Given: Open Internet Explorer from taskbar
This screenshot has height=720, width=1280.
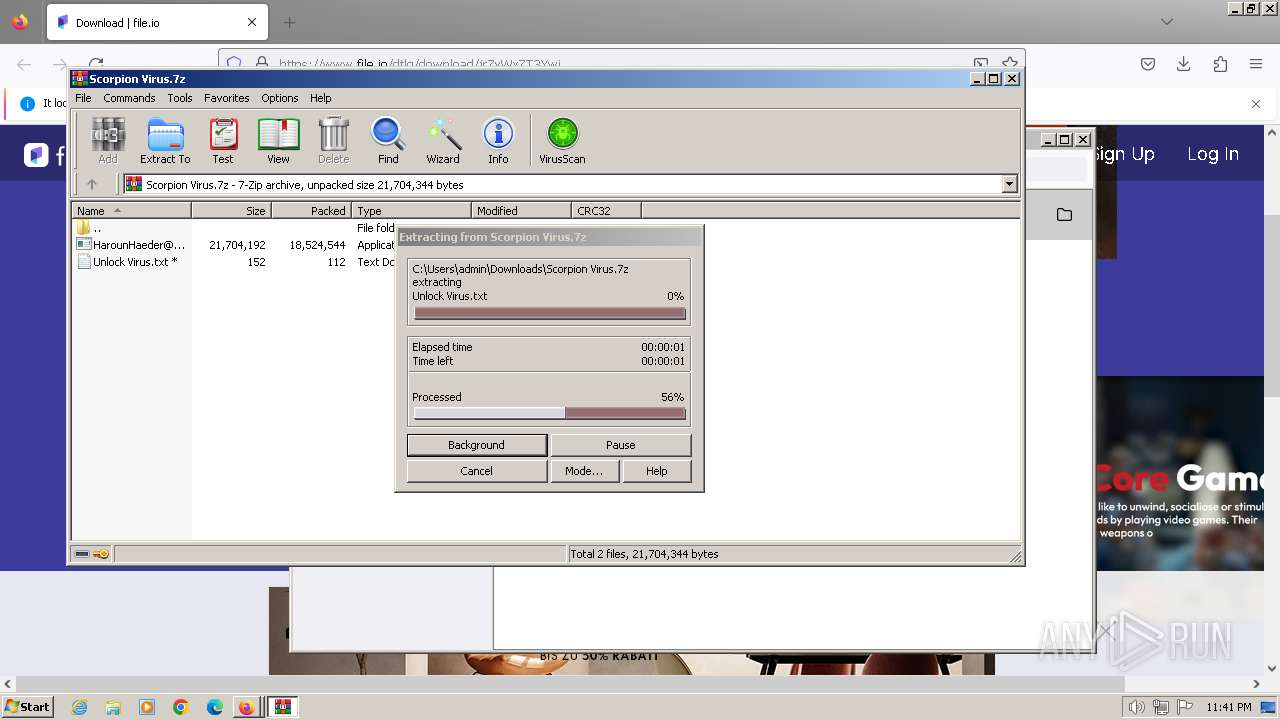Looking at the screenshot, I should click(79, 707).
